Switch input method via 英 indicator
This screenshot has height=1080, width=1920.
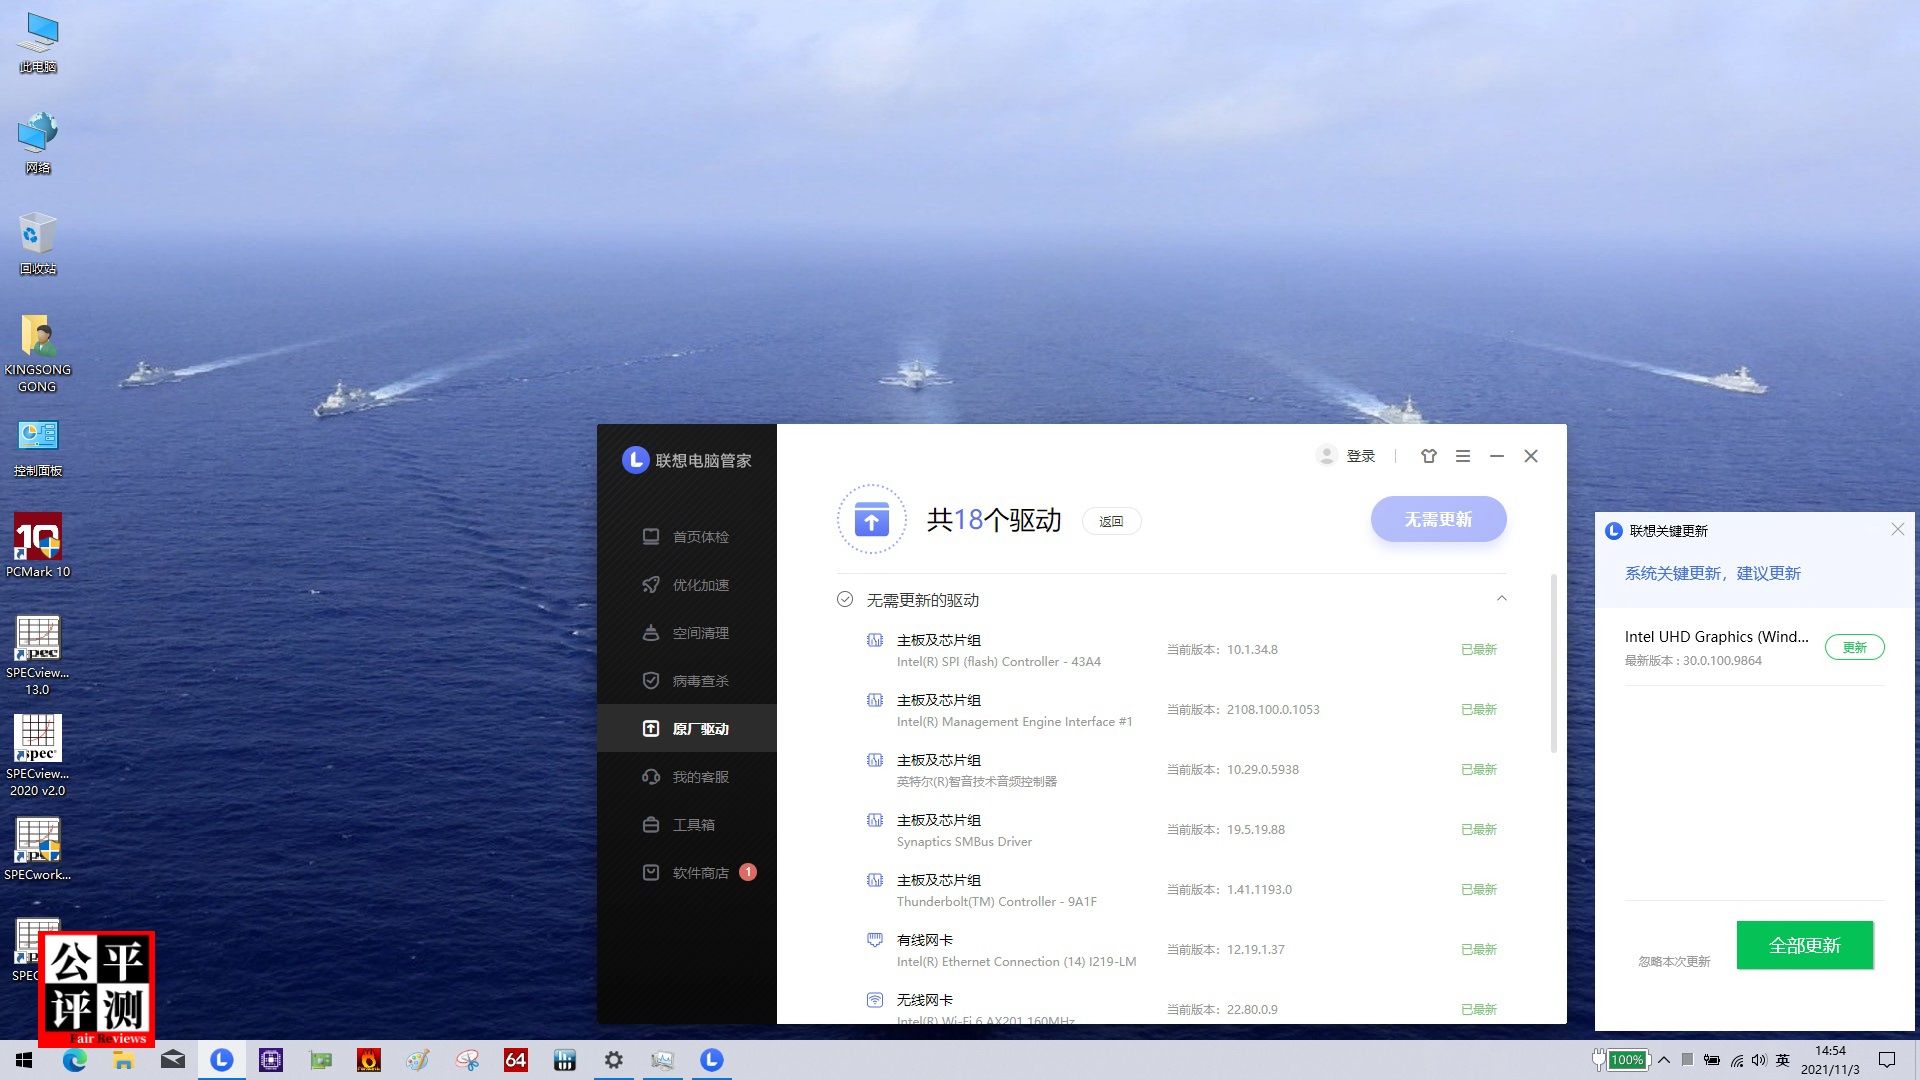click(x=1783, y=1060)
